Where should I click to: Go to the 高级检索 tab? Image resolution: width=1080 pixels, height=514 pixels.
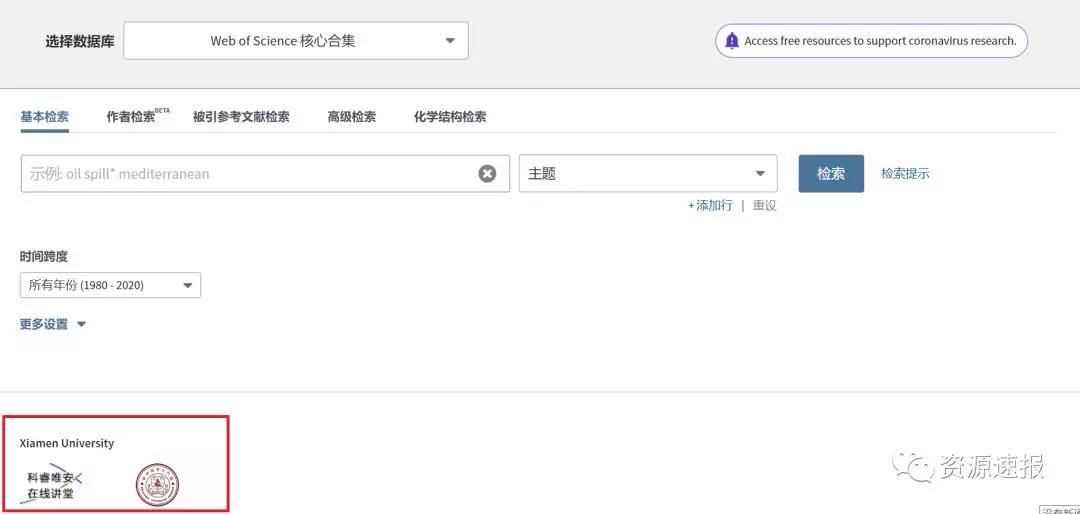(351, 117)
